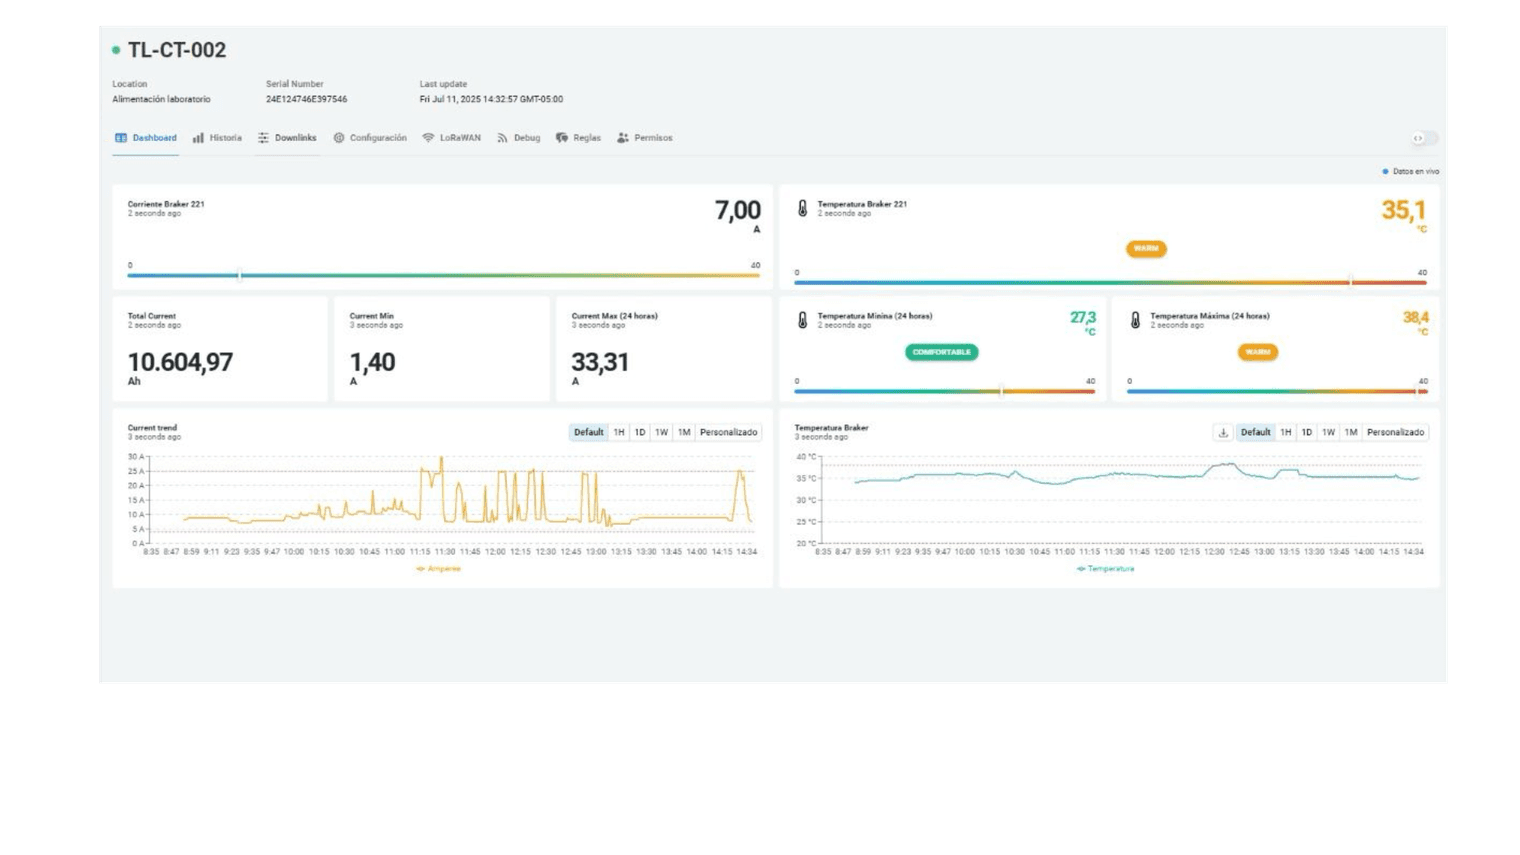
Task: Click the Temperatura Braker 221 gauge bar
Action: point(1110,282)
